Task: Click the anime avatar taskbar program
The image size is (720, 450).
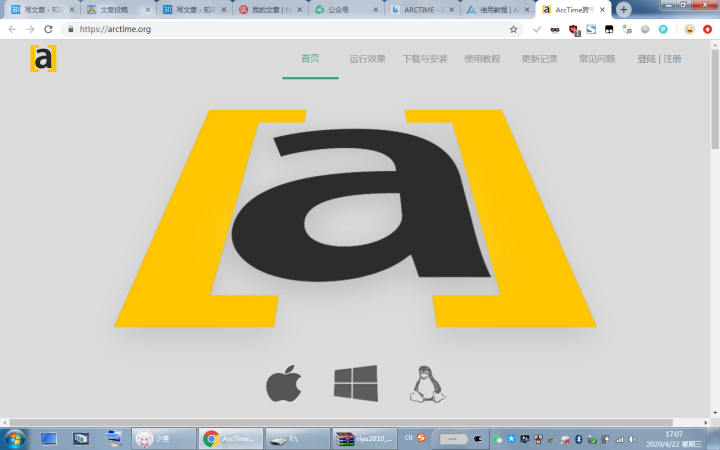Action: (164, 439)
